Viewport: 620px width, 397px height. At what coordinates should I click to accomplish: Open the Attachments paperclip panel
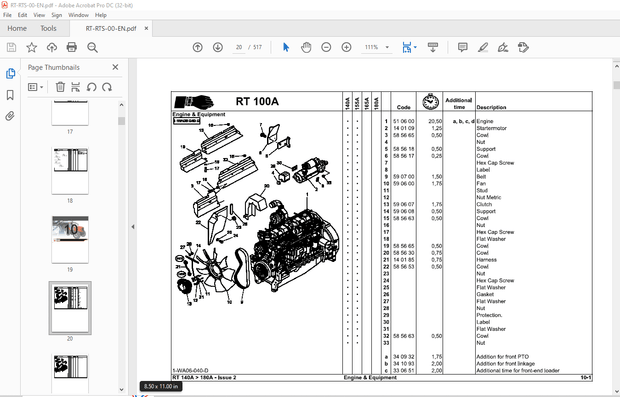tap(10, 116)
